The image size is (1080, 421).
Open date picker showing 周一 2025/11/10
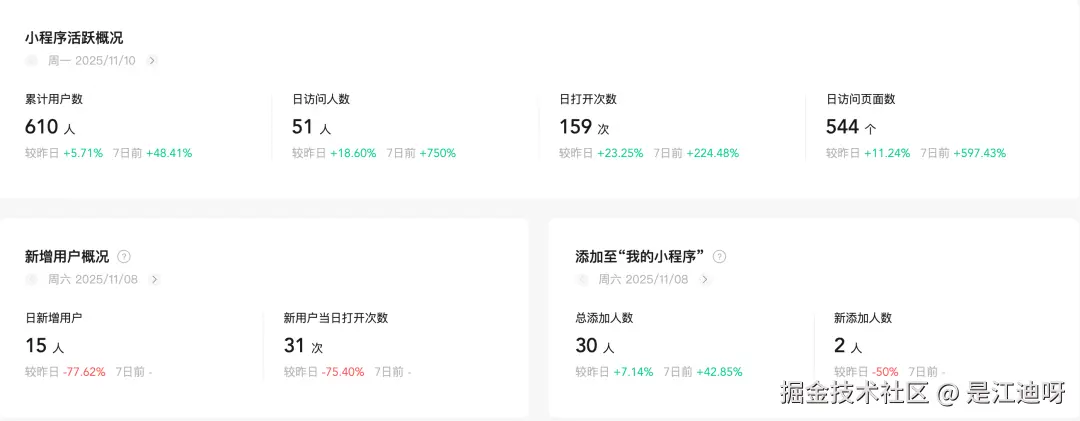[x=92, y=61]
